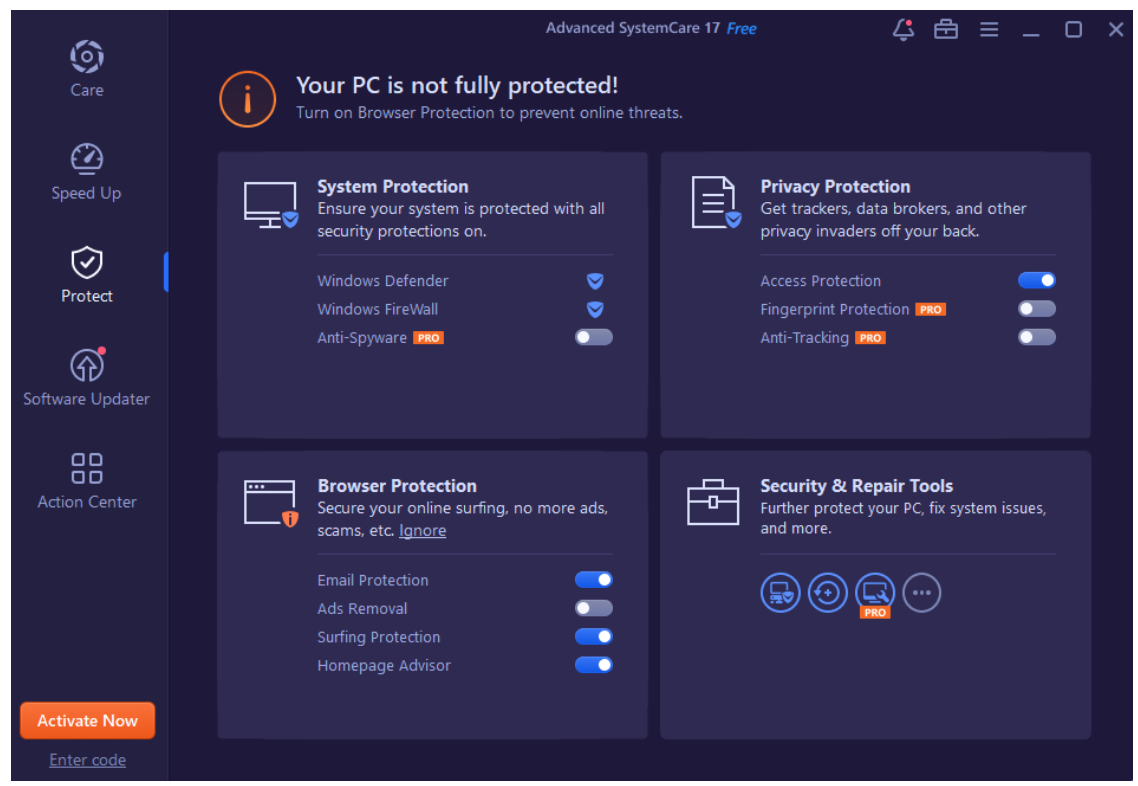Screen dimensions: 1138x786
Task: Click PRO badge next to Anti-Tracking
Action: [x=870, y=338]
